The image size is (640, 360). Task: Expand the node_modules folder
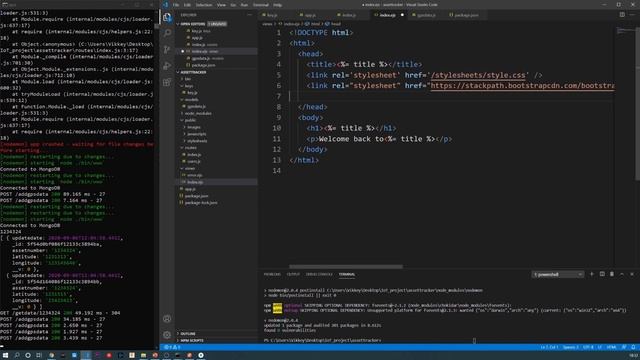198,113
